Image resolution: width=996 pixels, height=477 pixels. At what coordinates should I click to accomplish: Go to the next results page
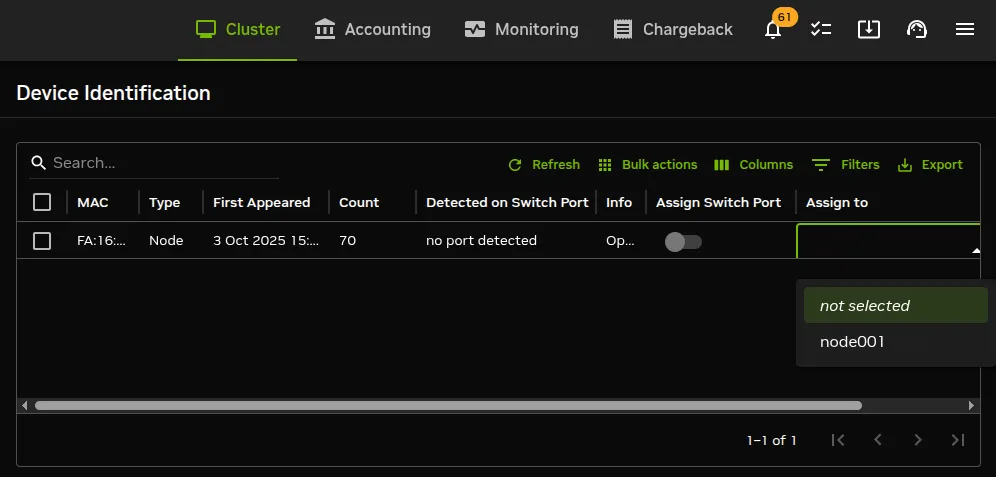pyautogui.click(x=917, y=440)
